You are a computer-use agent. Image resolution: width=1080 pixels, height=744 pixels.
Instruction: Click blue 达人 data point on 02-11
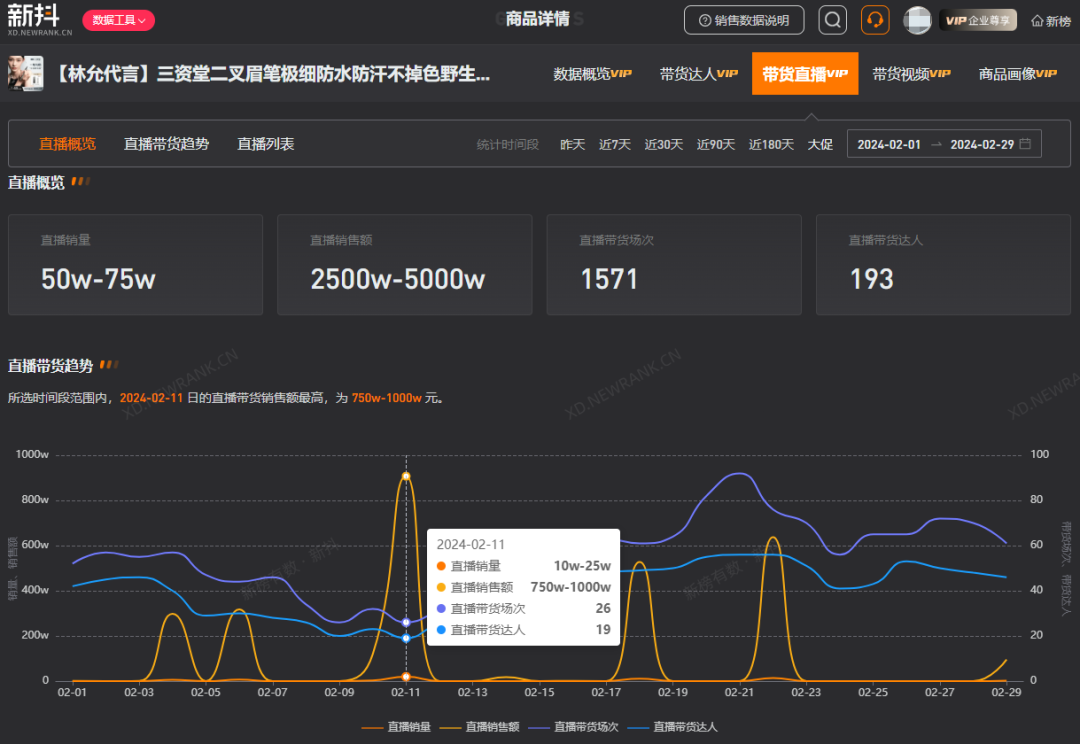click(x=406, y=638)
